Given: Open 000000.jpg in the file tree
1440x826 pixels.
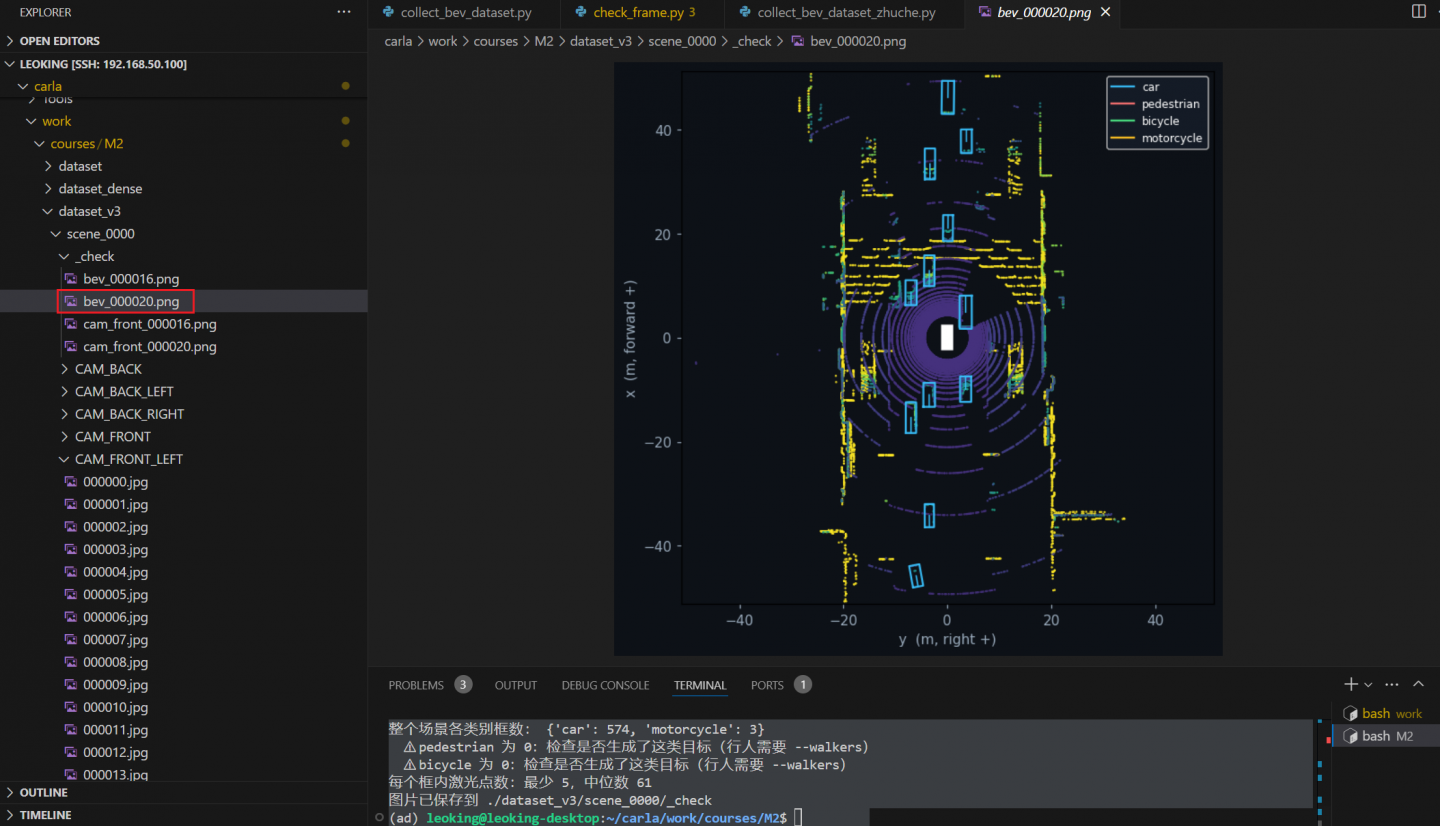Looking at the screenshot, I should point(184,481).
